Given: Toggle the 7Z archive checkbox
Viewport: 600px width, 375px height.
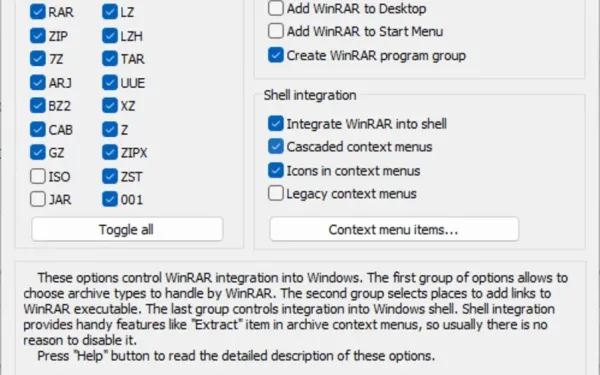Looking at the screenshot, I should coord(38,59).
